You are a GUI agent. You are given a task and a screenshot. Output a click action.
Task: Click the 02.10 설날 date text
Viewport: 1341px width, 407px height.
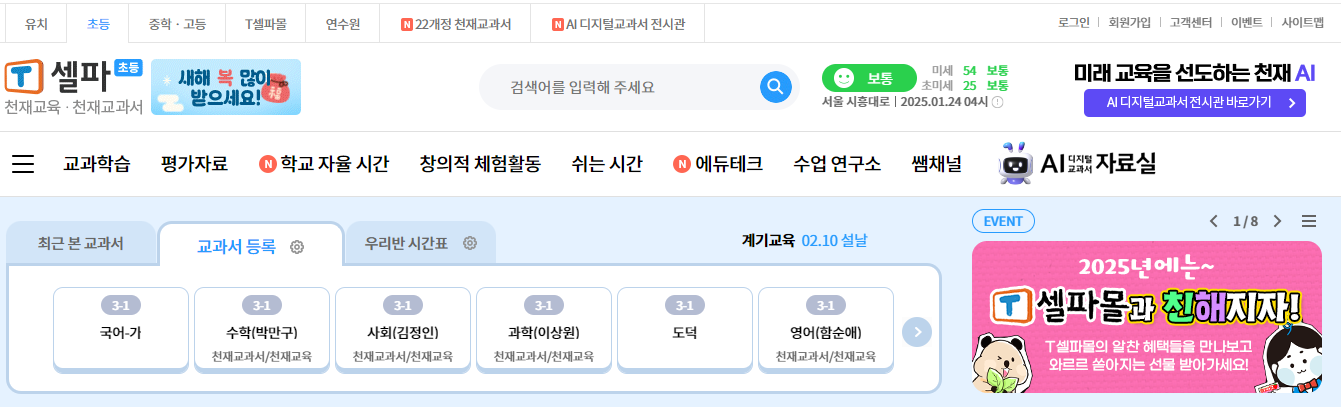click(835, 240)
